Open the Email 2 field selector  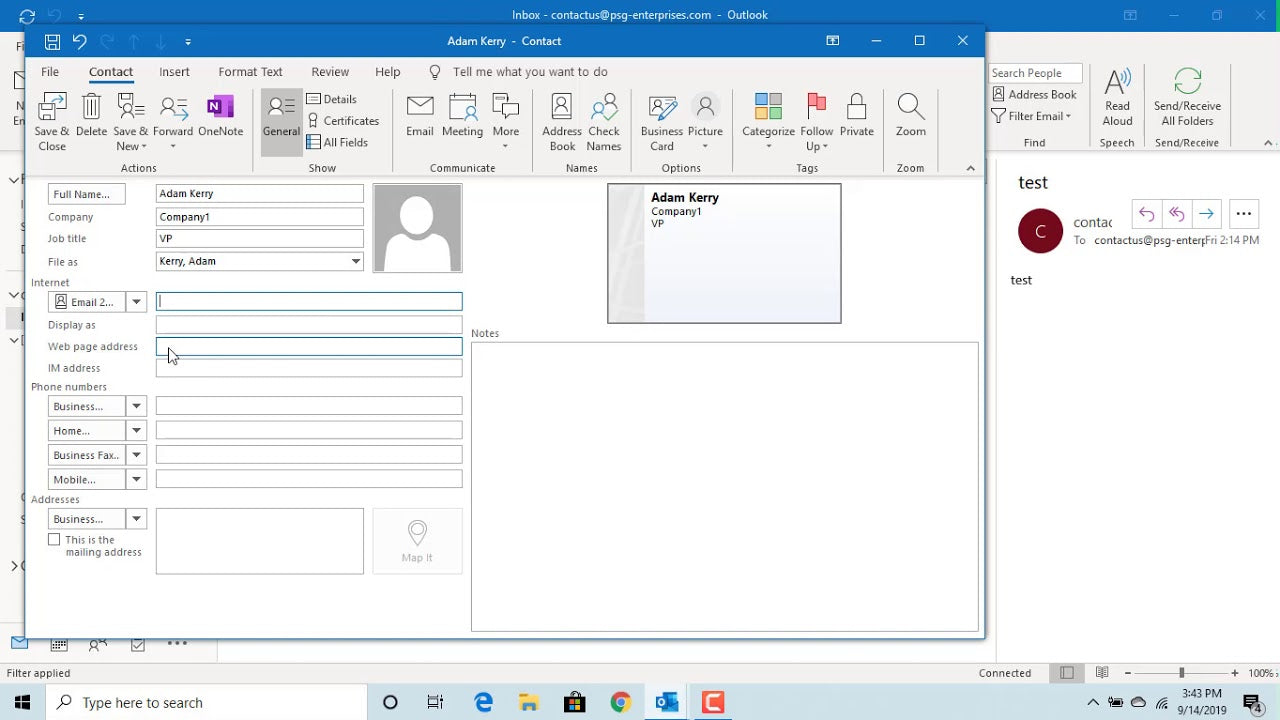[136, 301]
